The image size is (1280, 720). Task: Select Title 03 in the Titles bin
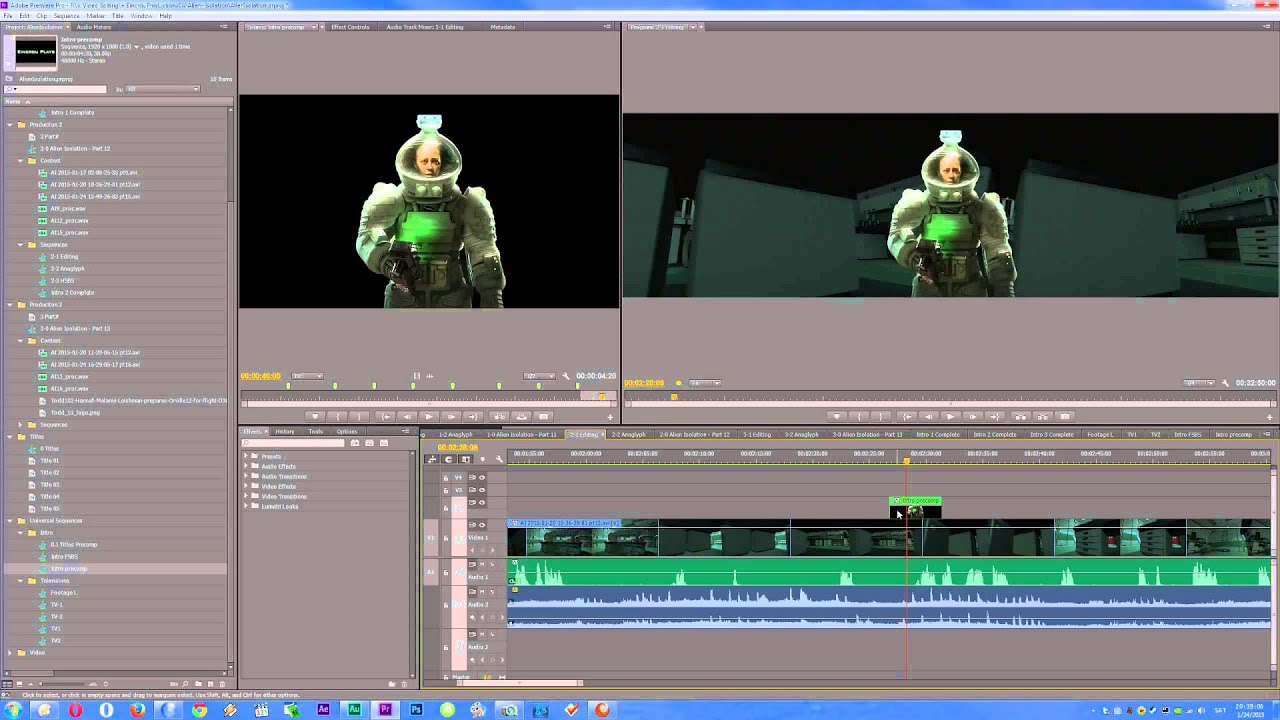[48, 485]
